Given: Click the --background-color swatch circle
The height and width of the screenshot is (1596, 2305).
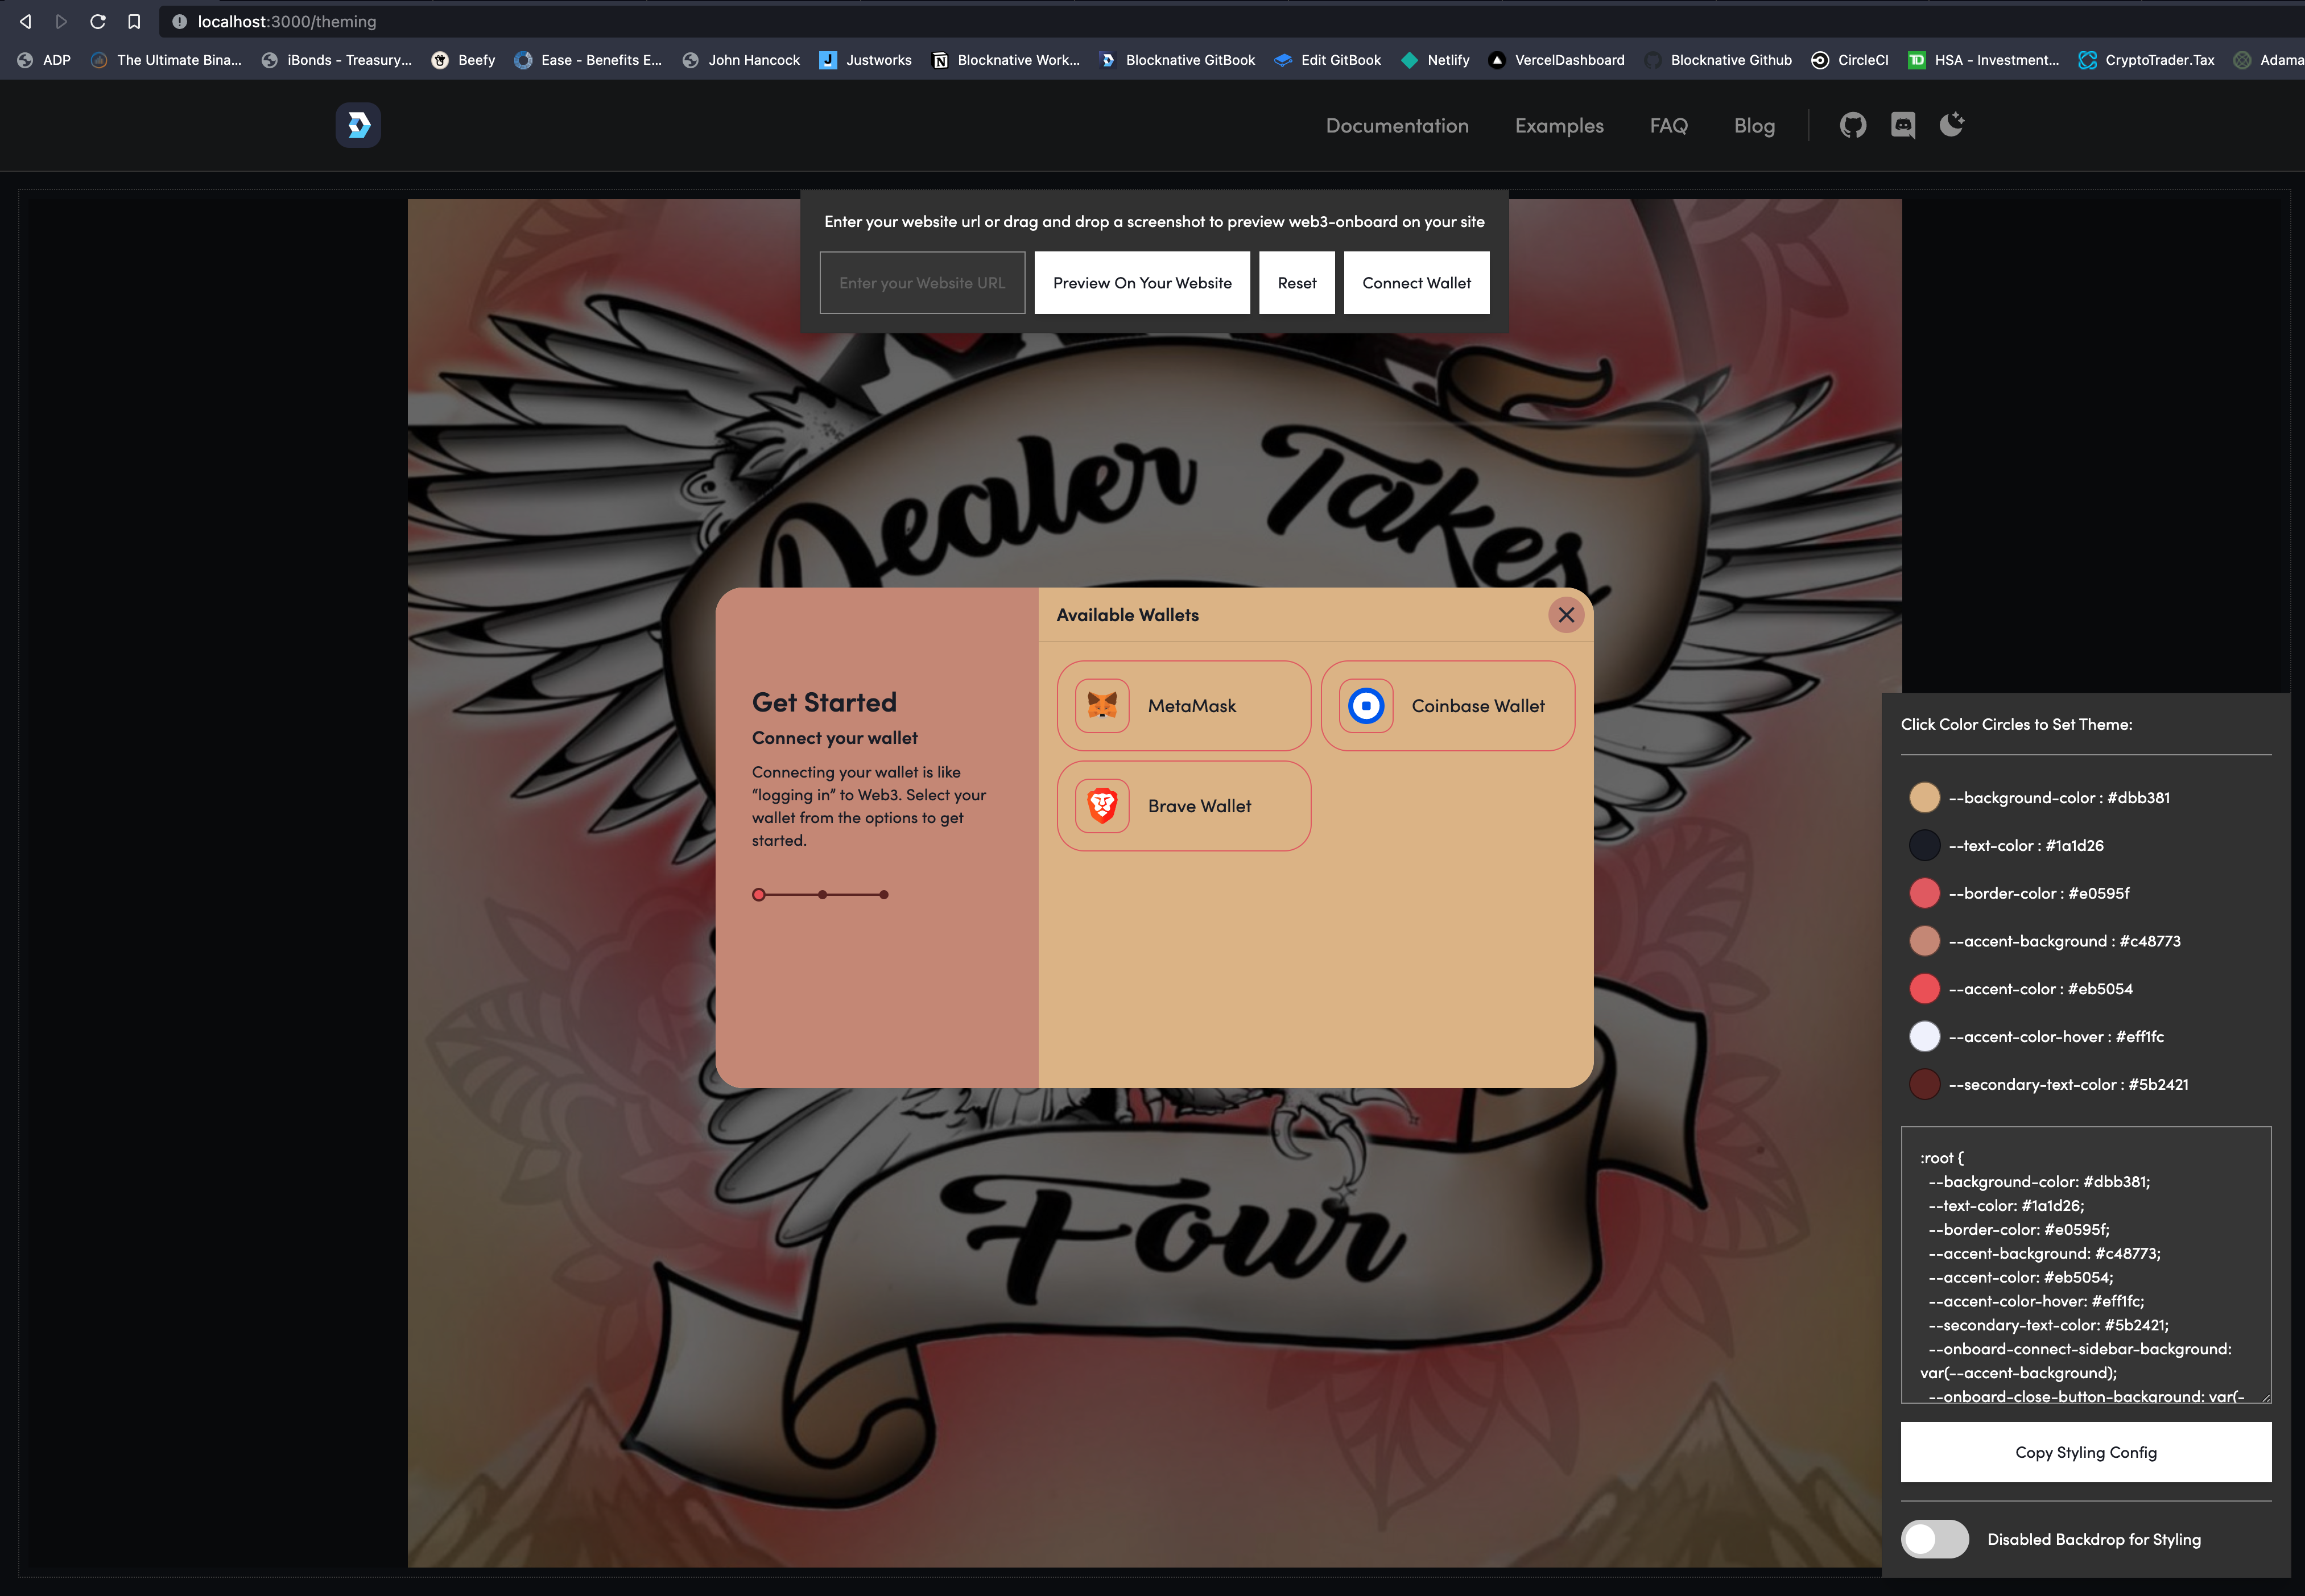Looking at the screenshot, I should (1924, 798).
